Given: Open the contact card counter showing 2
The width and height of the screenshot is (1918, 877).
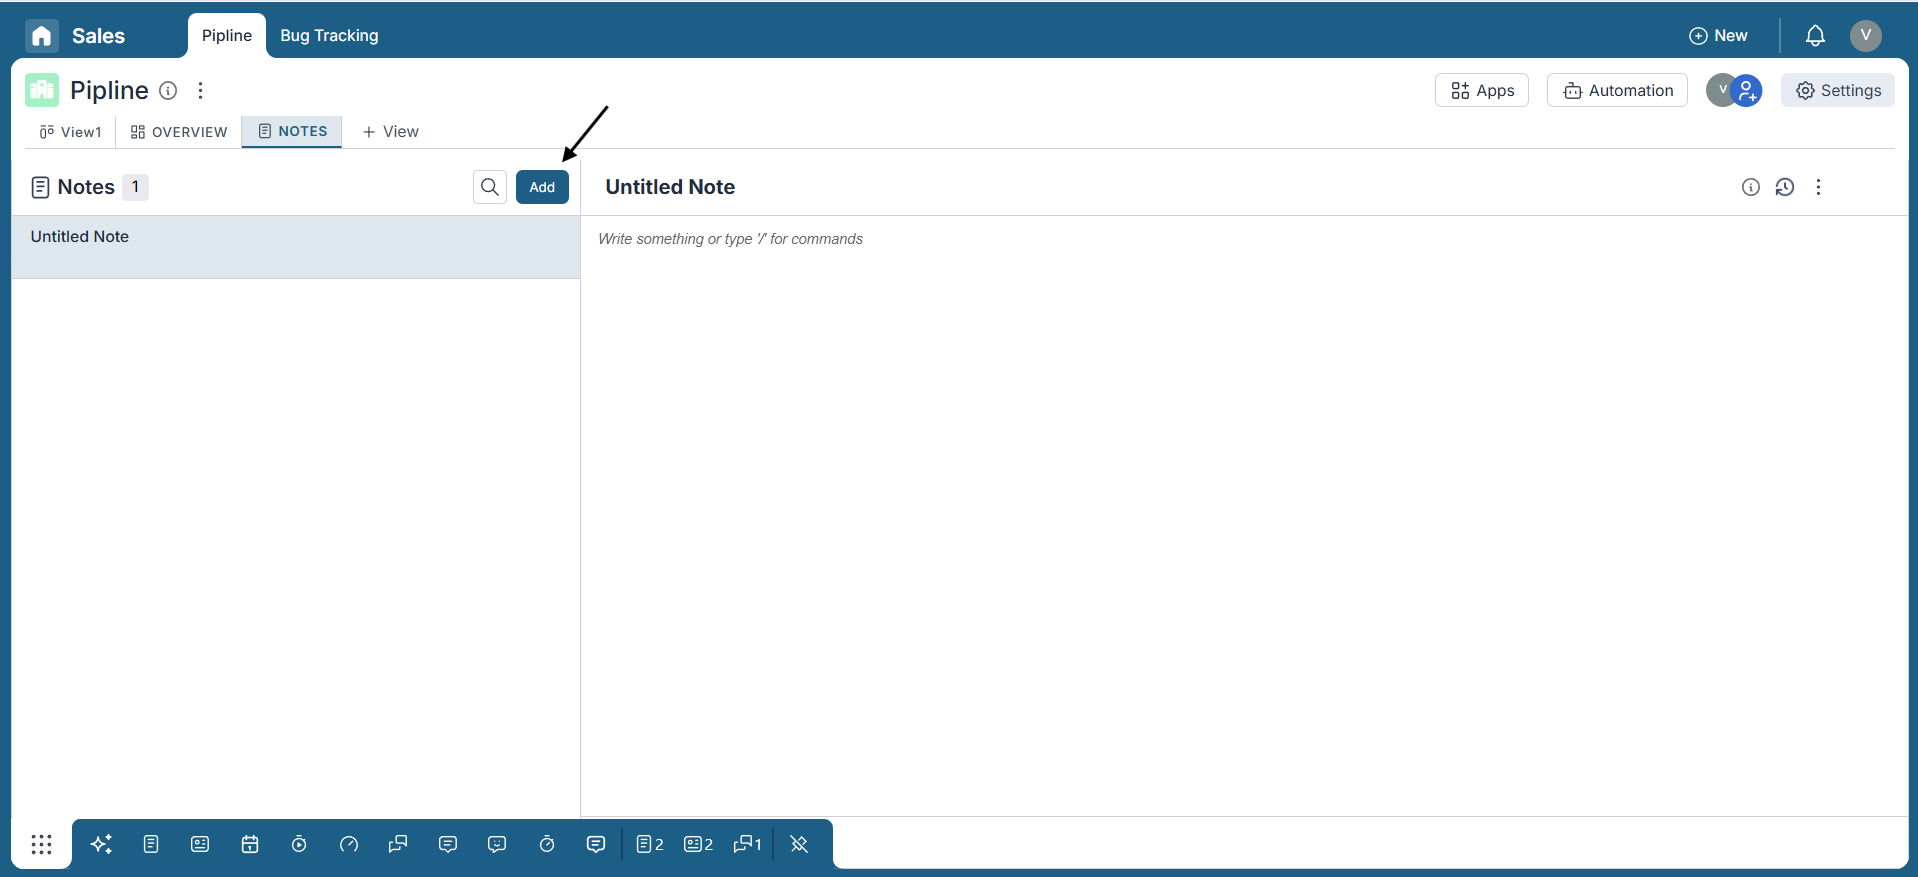Looking at the screenshot, I should 699,844.
